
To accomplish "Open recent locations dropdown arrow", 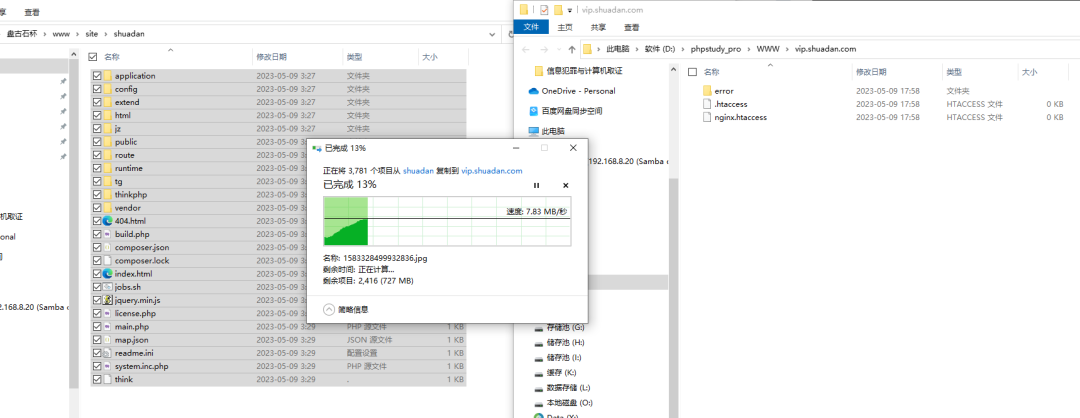I will 557,50.
